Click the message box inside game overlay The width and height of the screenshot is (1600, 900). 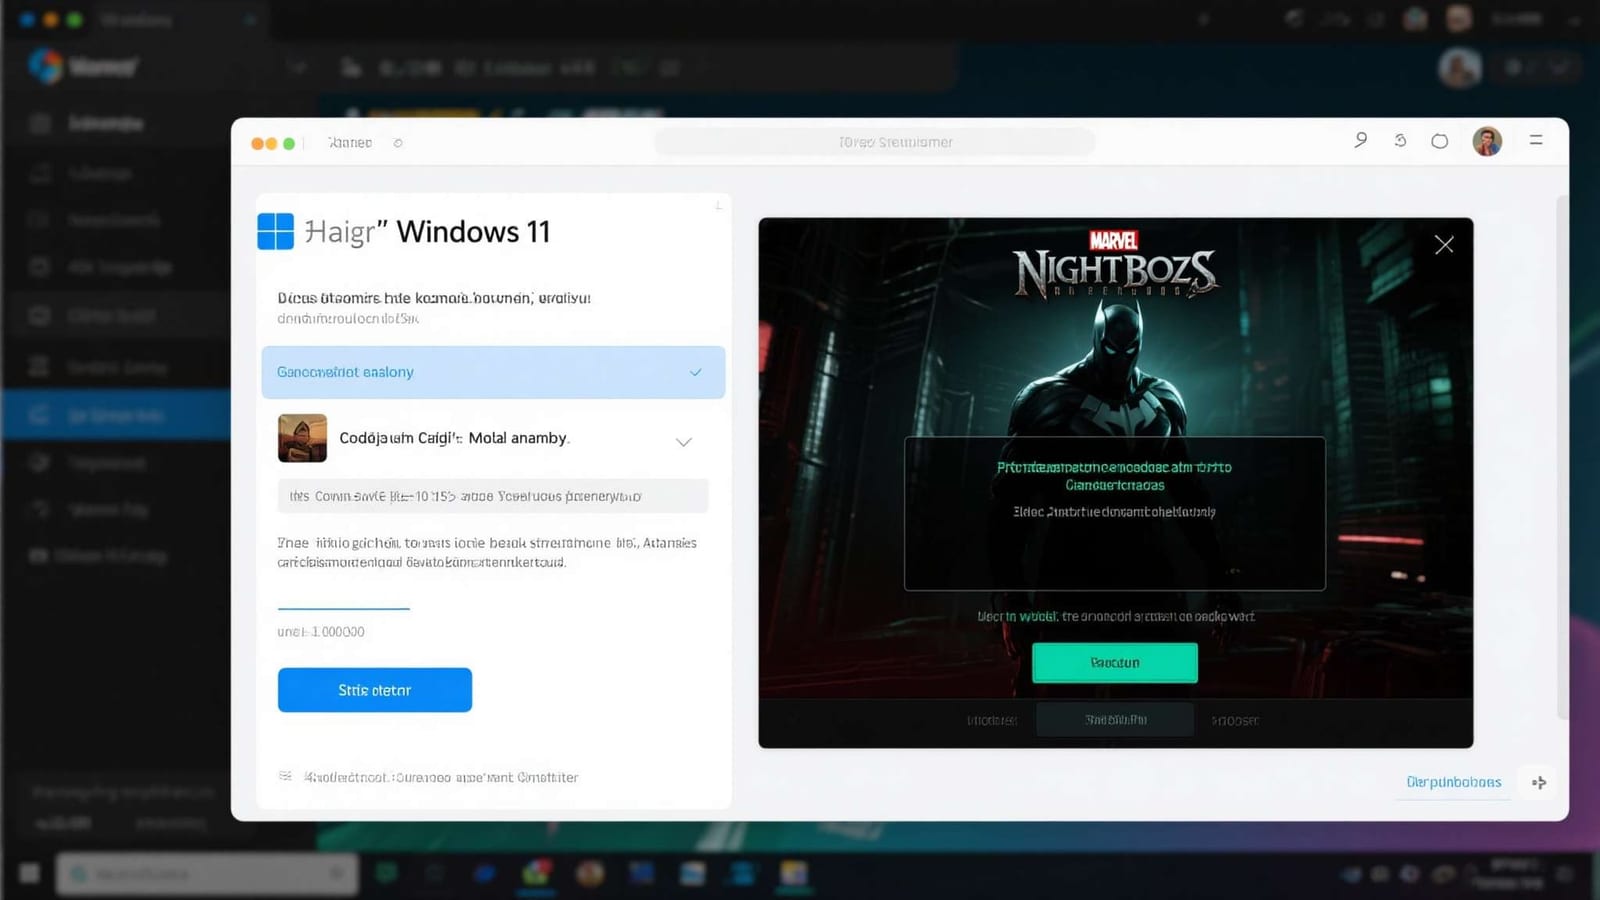[x=1115, y=514]
